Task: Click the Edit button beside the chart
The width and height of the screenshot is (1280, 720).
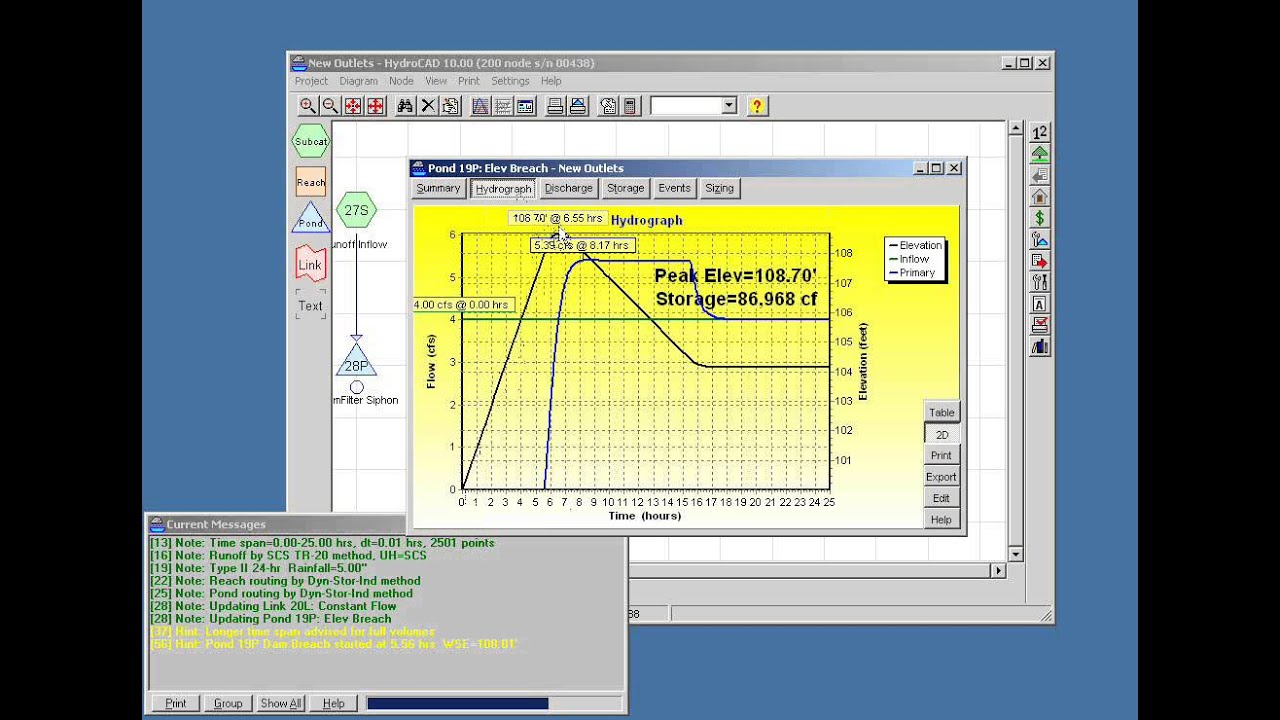Action: tap(942, 498)
